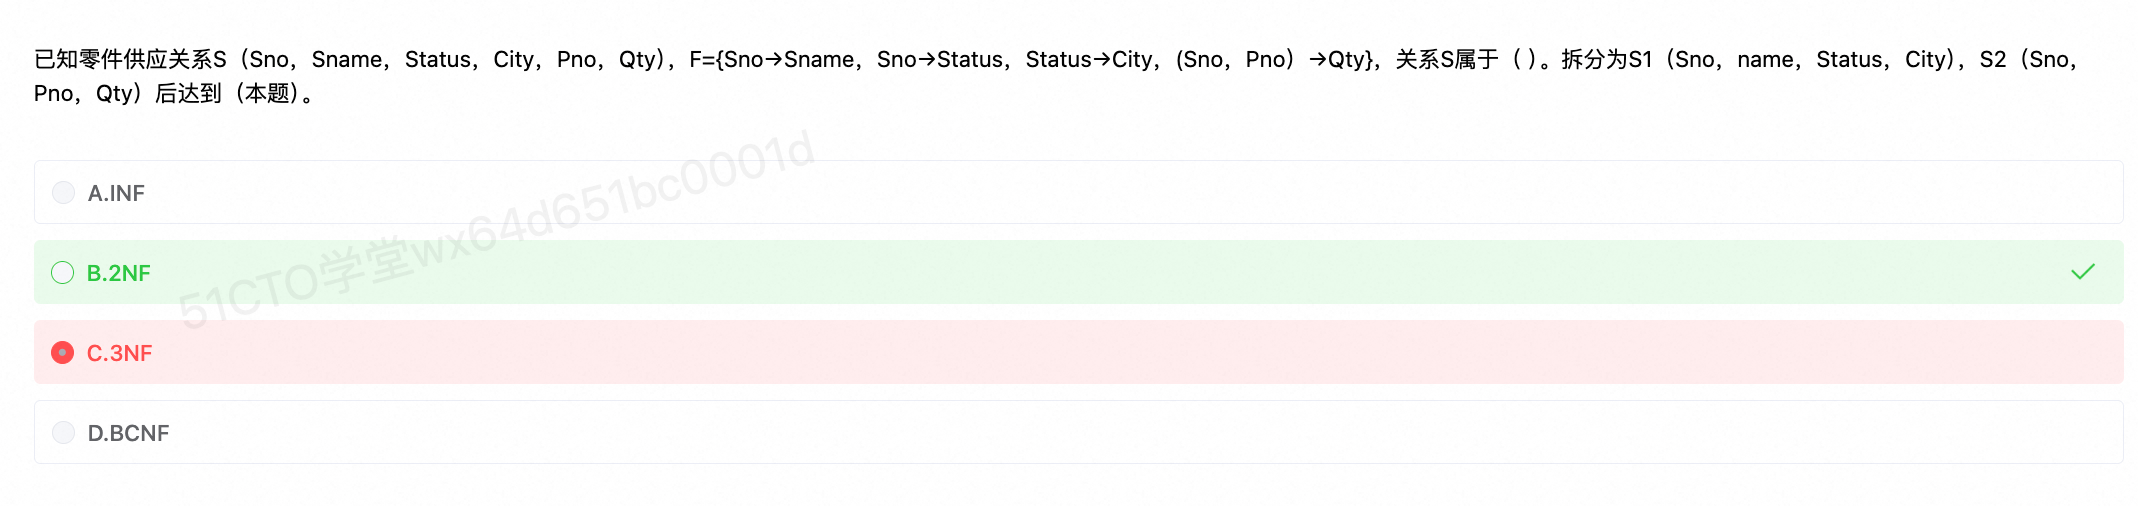This screenshot has height=506, width=2138.
Task: Click the D.BCNF option label text
Action: tap(129, 433)
